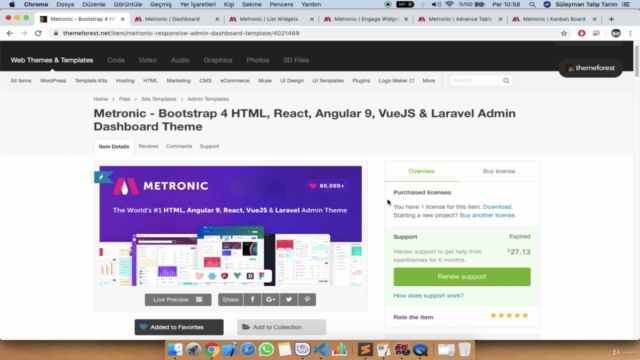This screenshot has width=640, height=360.
Task: Share on Pinterest icon button
Action: (x=307, y=300)
